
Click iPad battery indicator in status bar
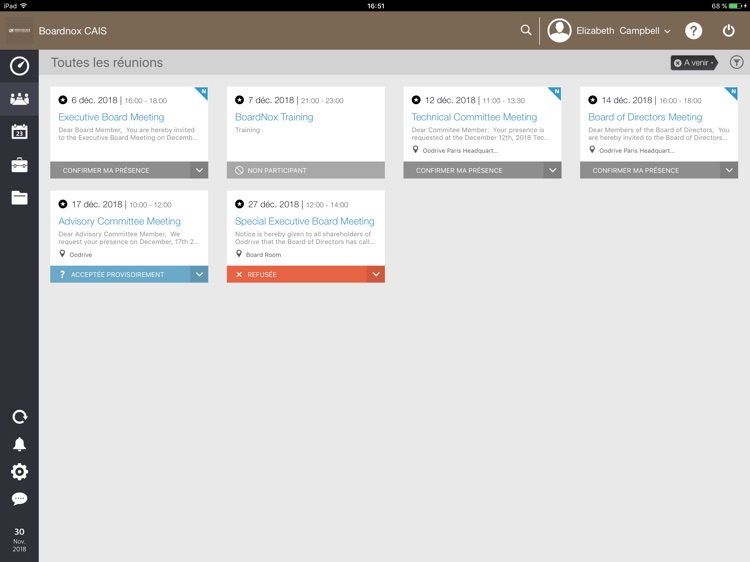point(737,6)
